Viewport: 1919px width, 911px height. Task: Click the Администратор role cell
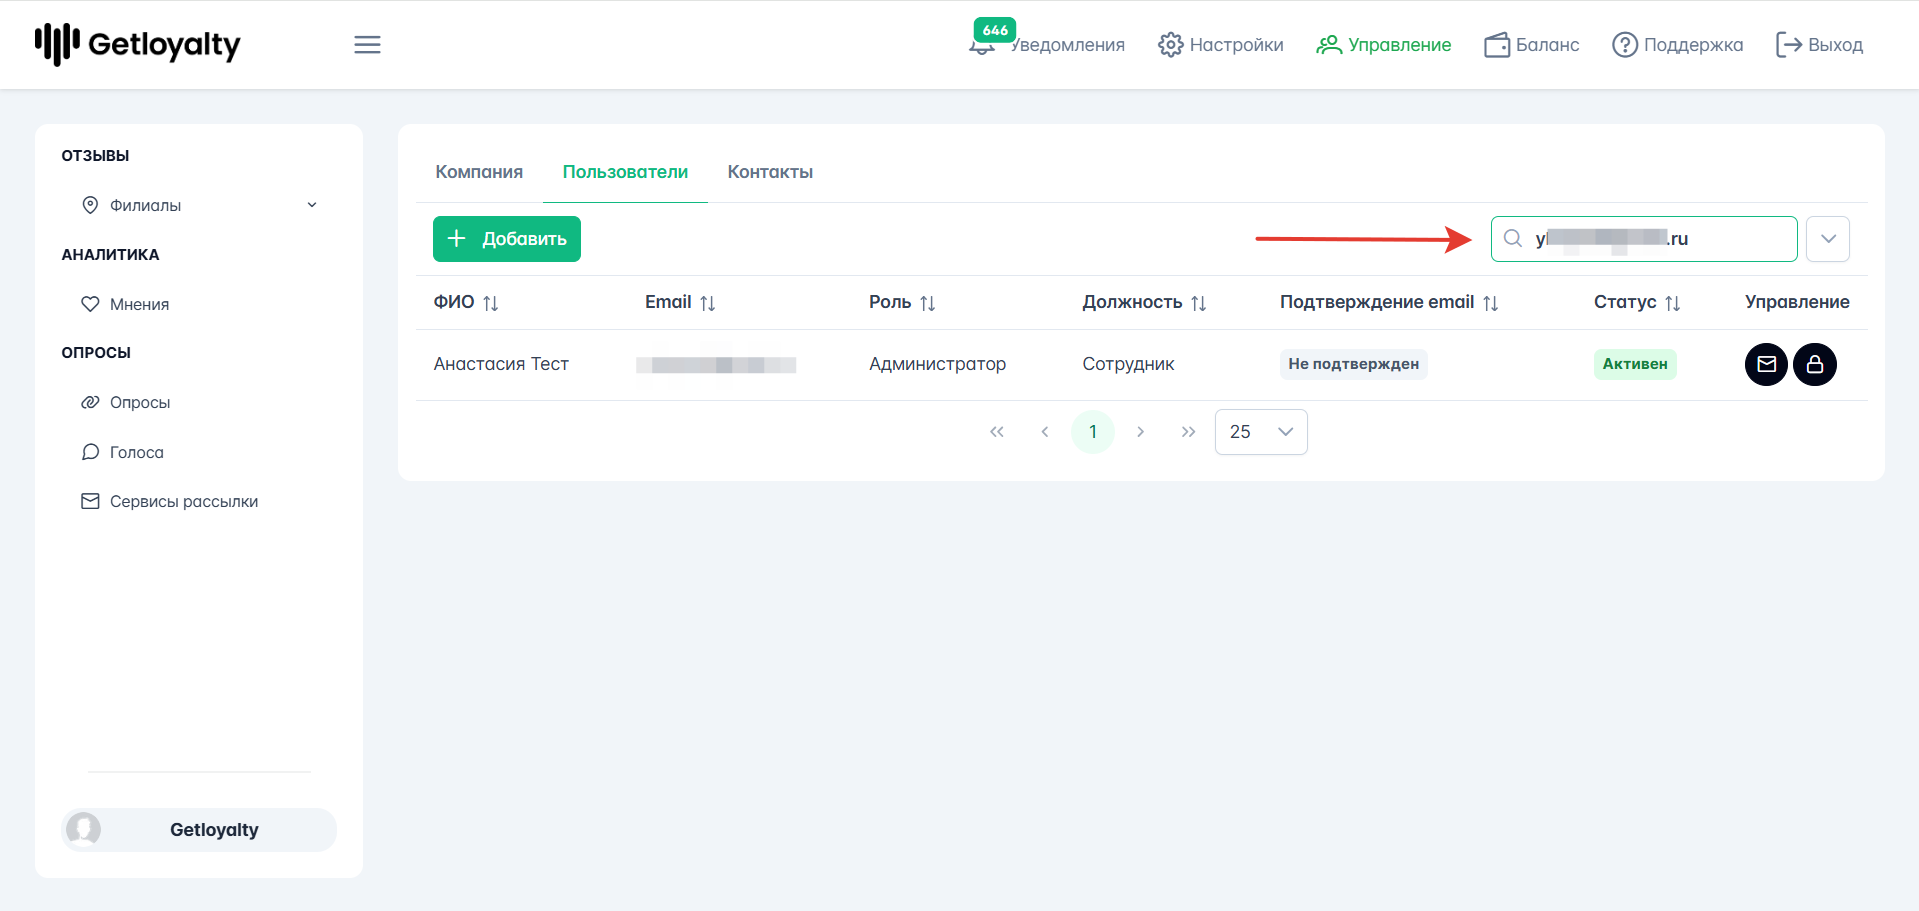tap(937, 364)
